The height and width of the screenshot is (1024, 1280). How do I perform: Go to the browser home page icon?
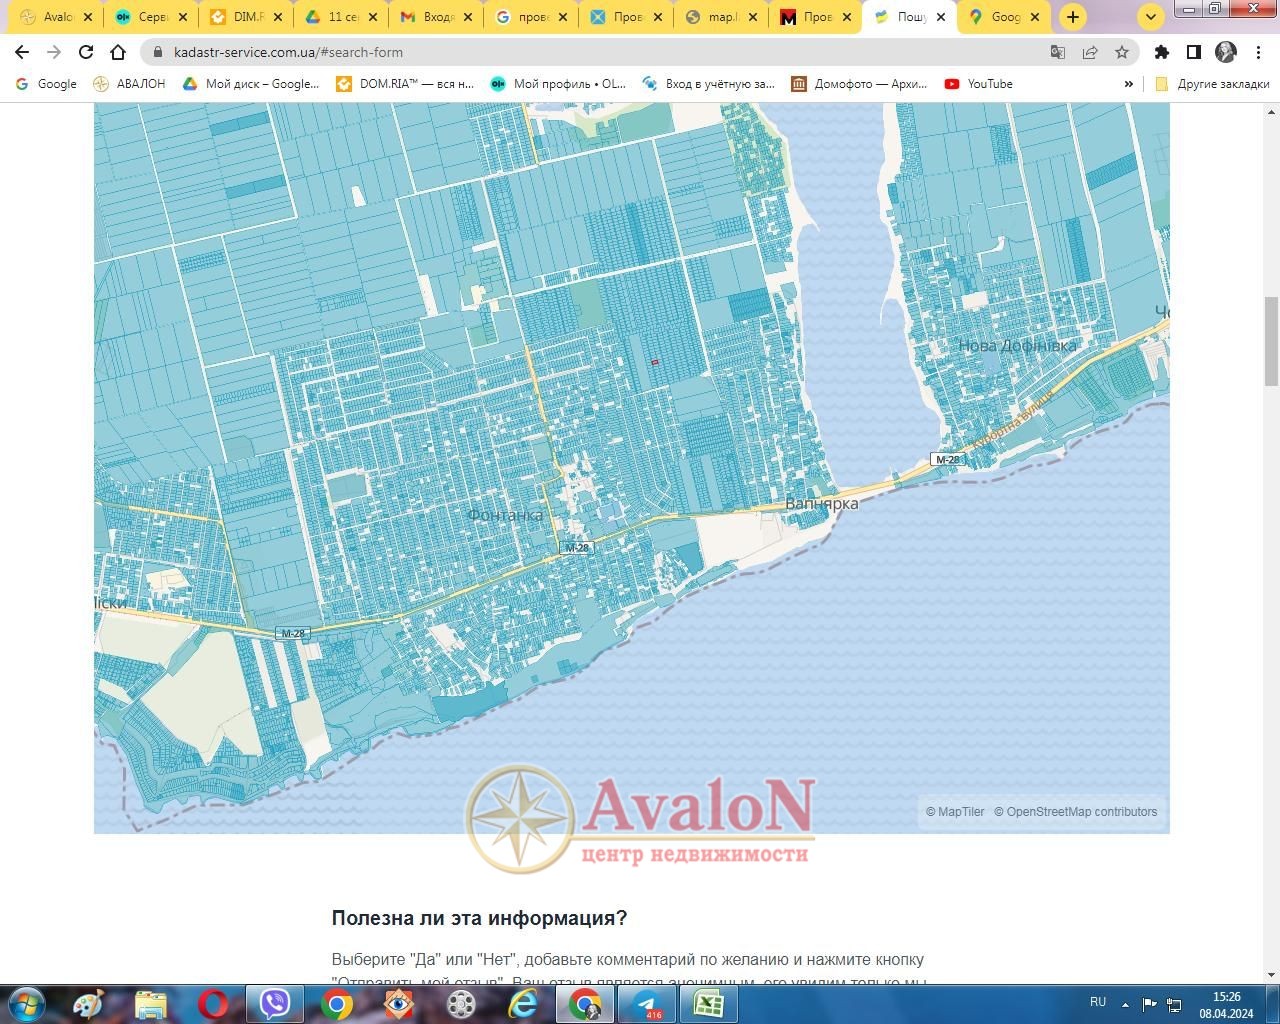coord(118,52)
